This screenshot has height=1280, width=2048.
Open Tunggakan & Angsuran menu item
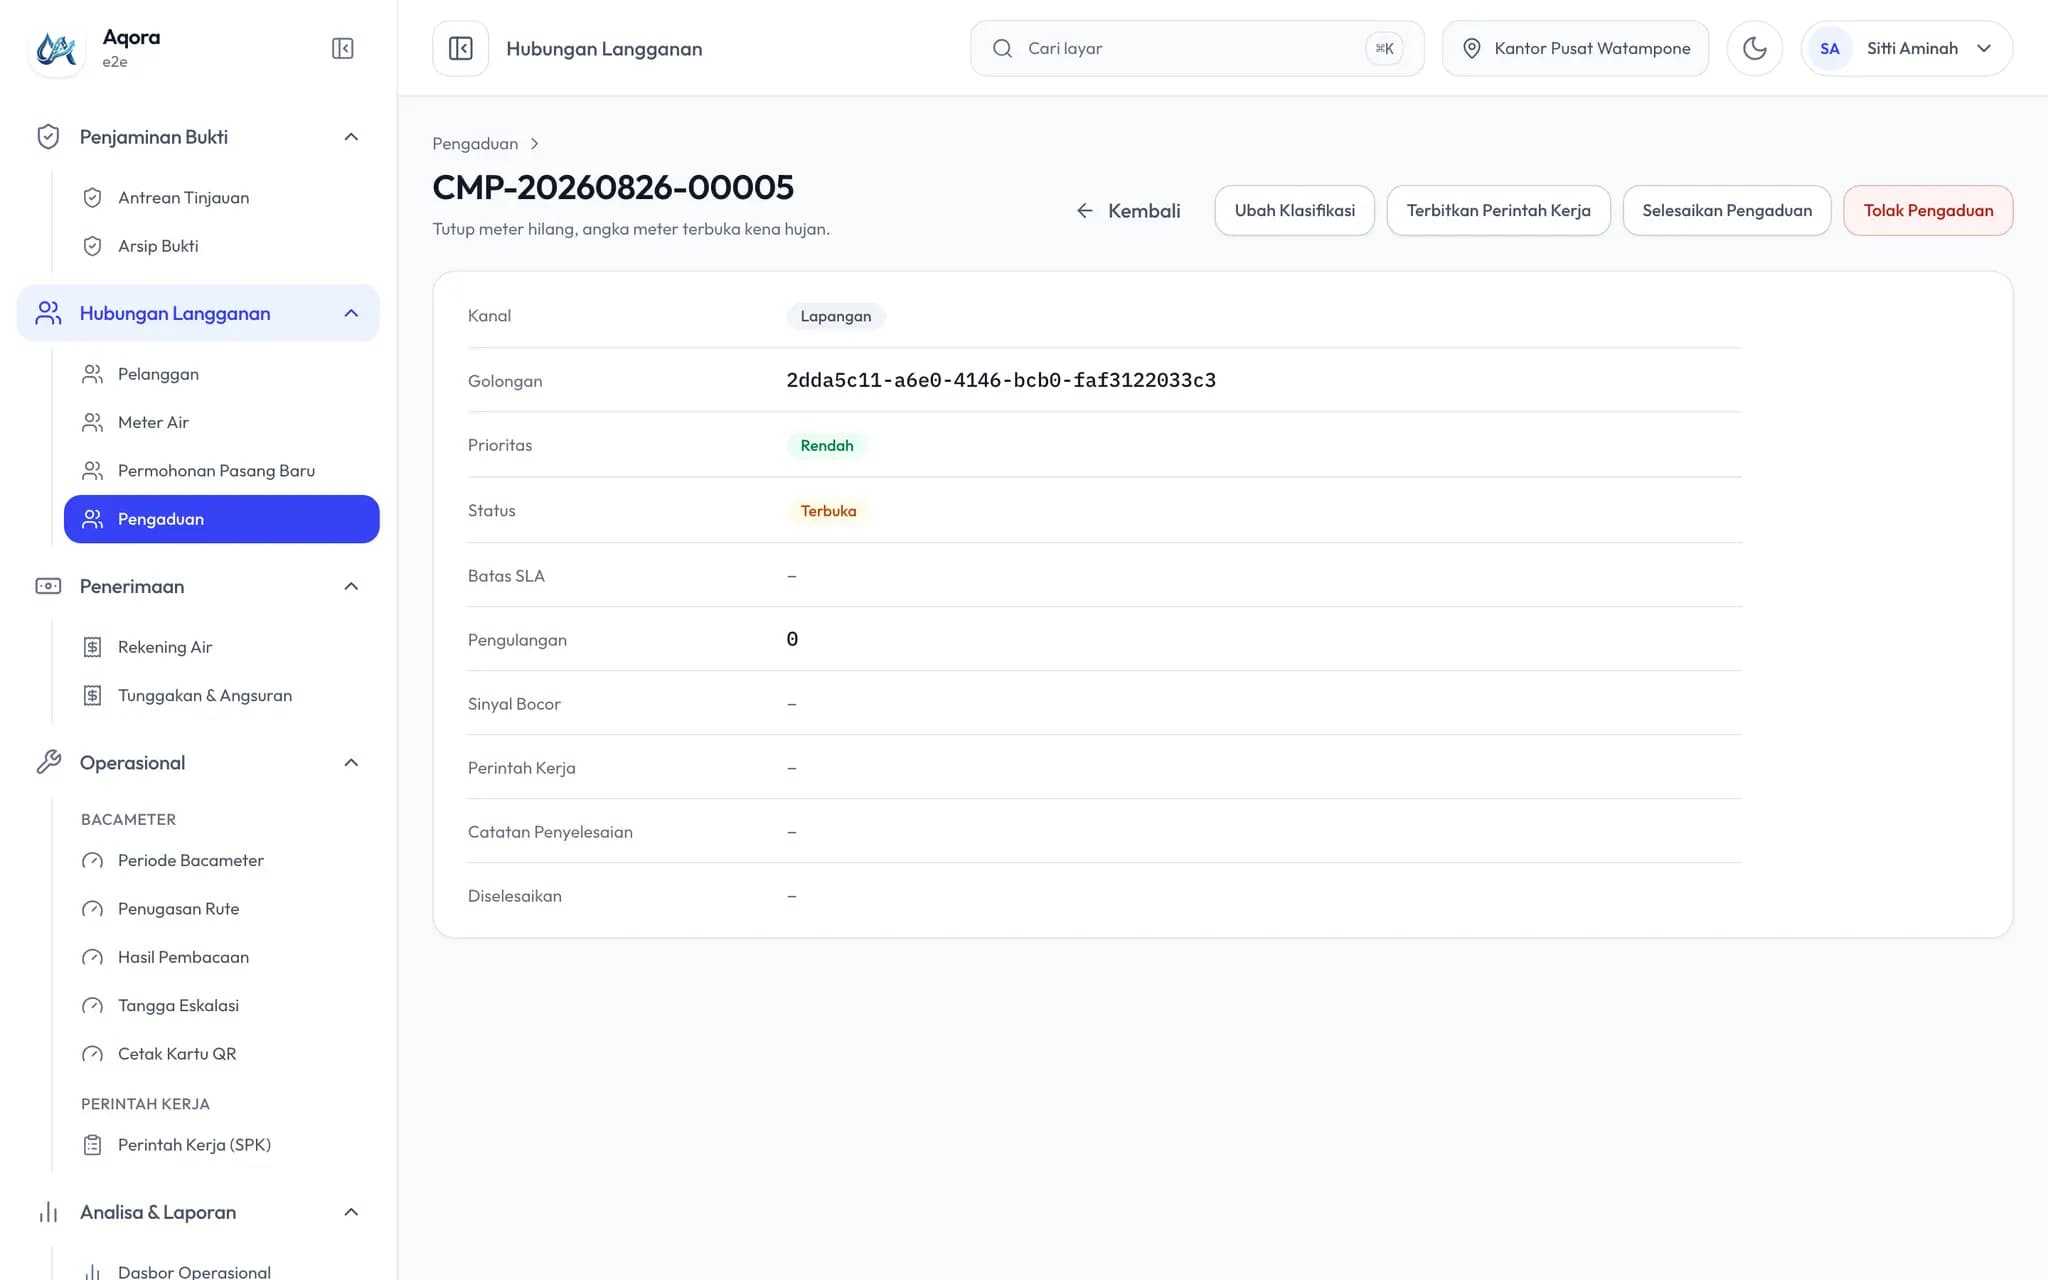pyautogui.click(x=221, y=695)
